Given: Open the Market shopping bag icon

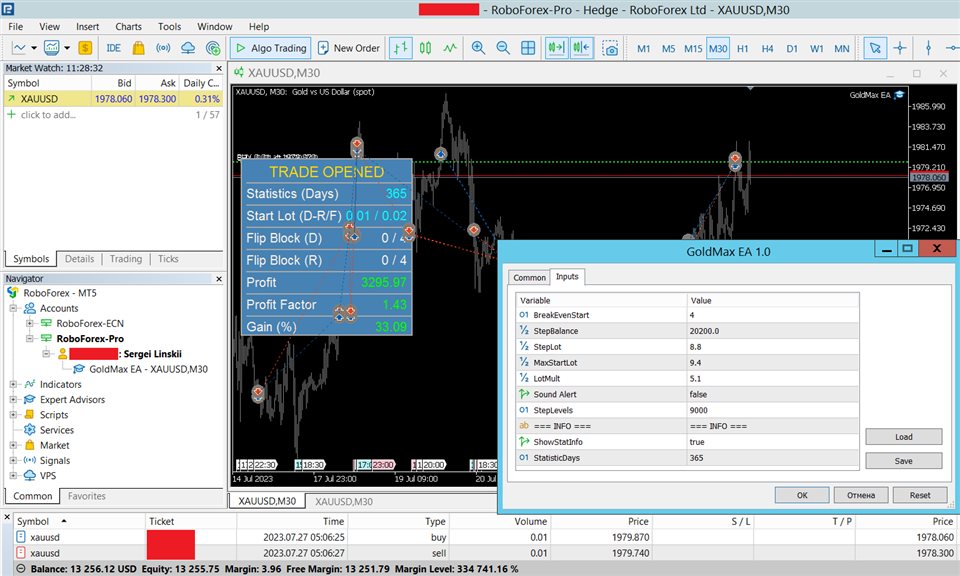Looking at the screenshot, I should 138,48.
